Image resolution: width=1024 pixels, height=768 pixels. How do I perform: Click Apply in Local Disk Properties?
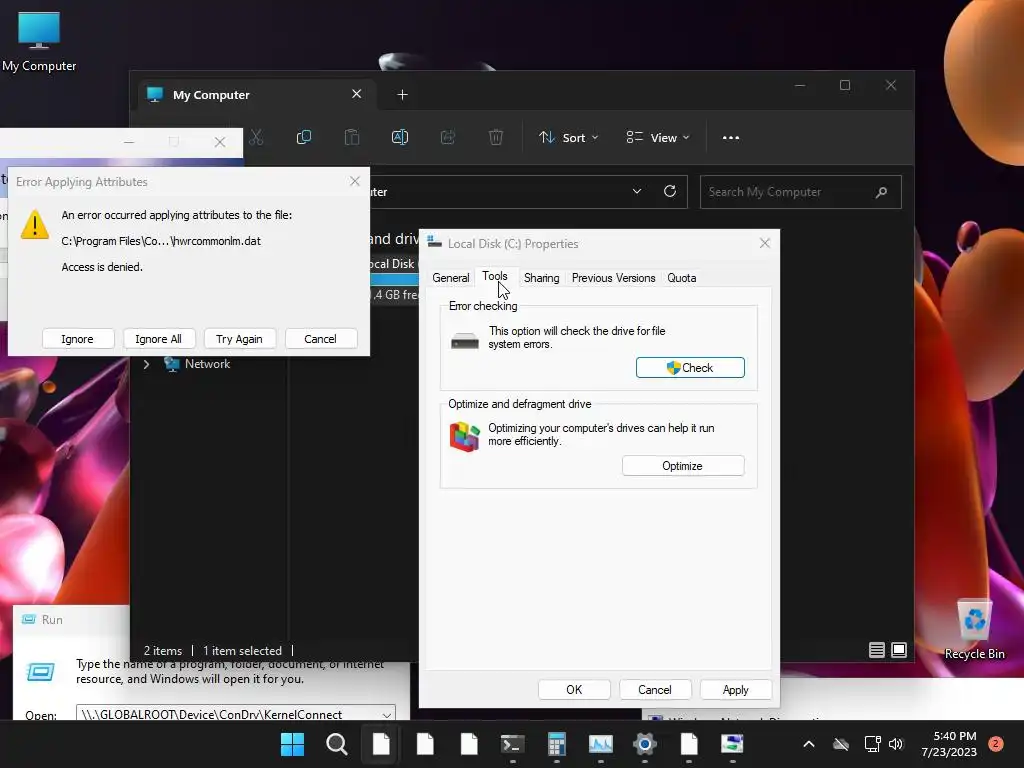tap(735, 690)
